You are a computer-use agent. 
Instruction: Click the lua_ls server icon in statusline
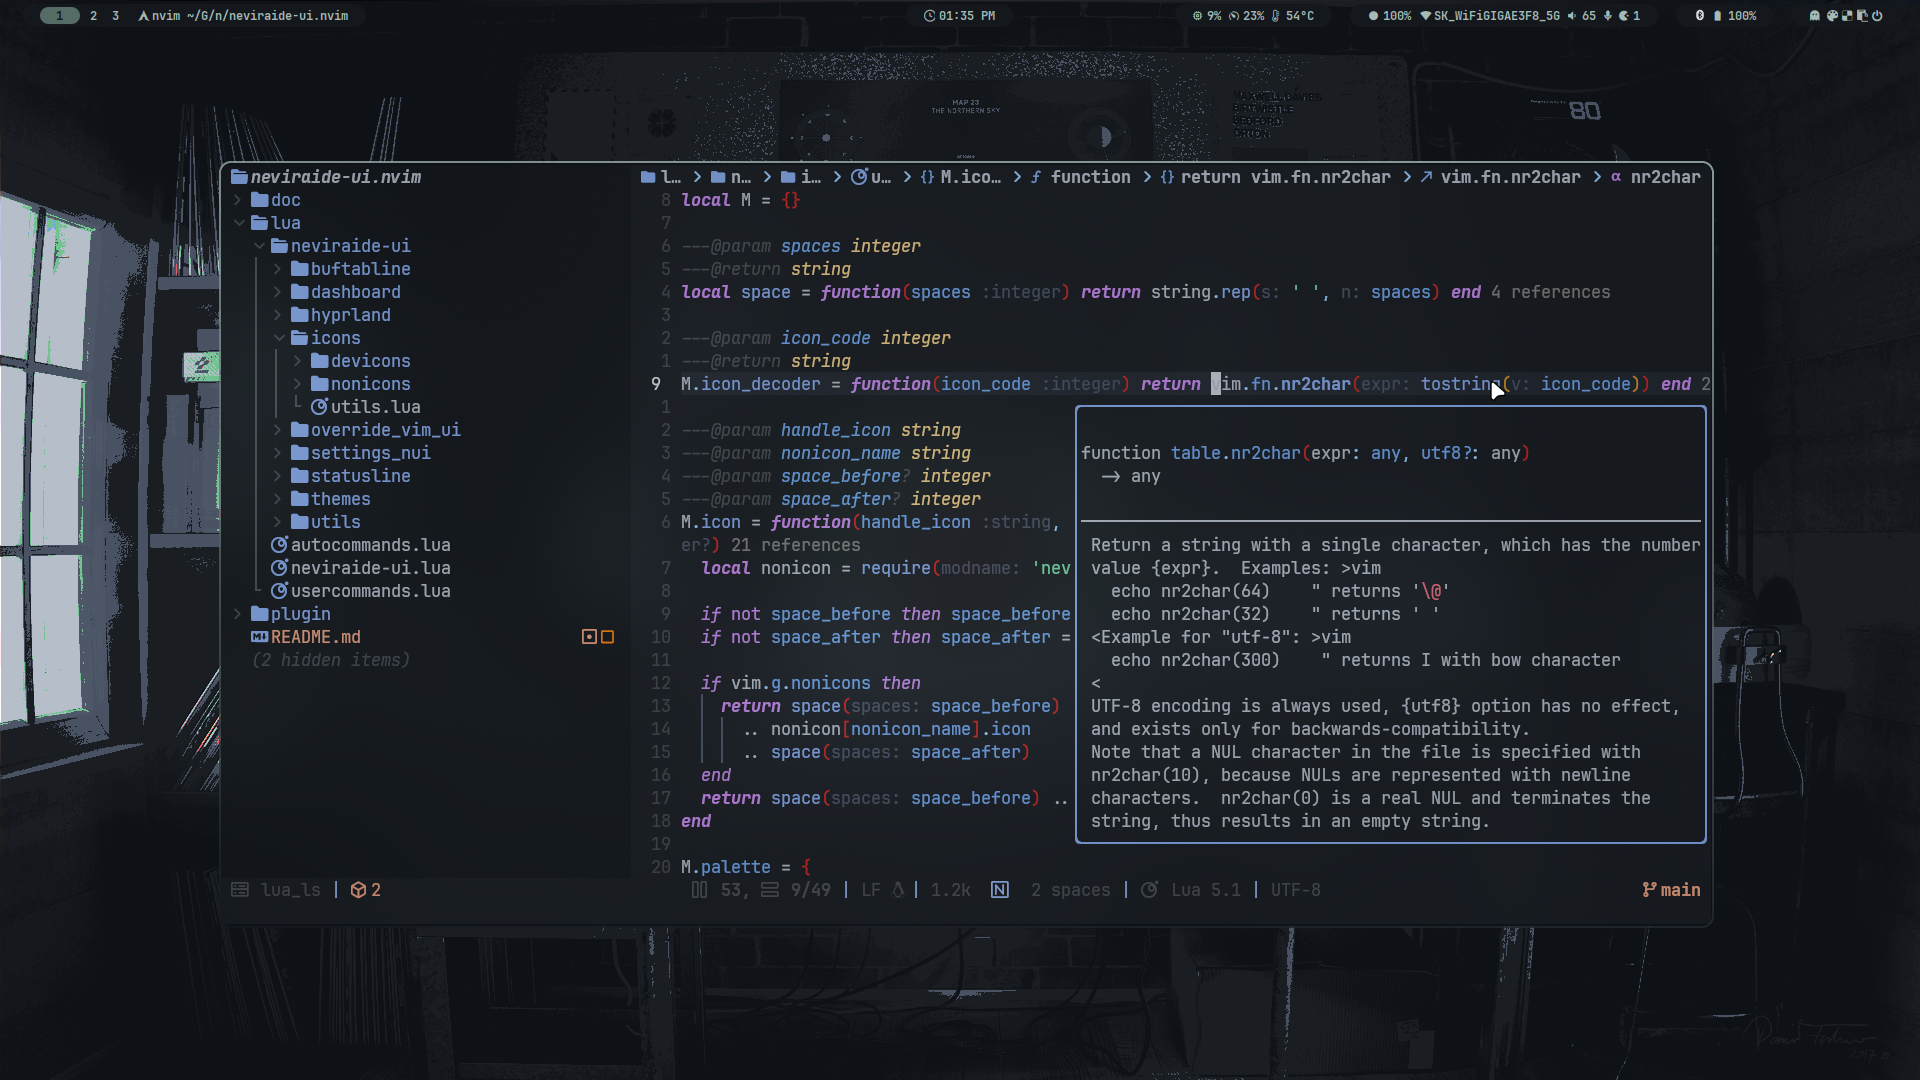[240, 890]
